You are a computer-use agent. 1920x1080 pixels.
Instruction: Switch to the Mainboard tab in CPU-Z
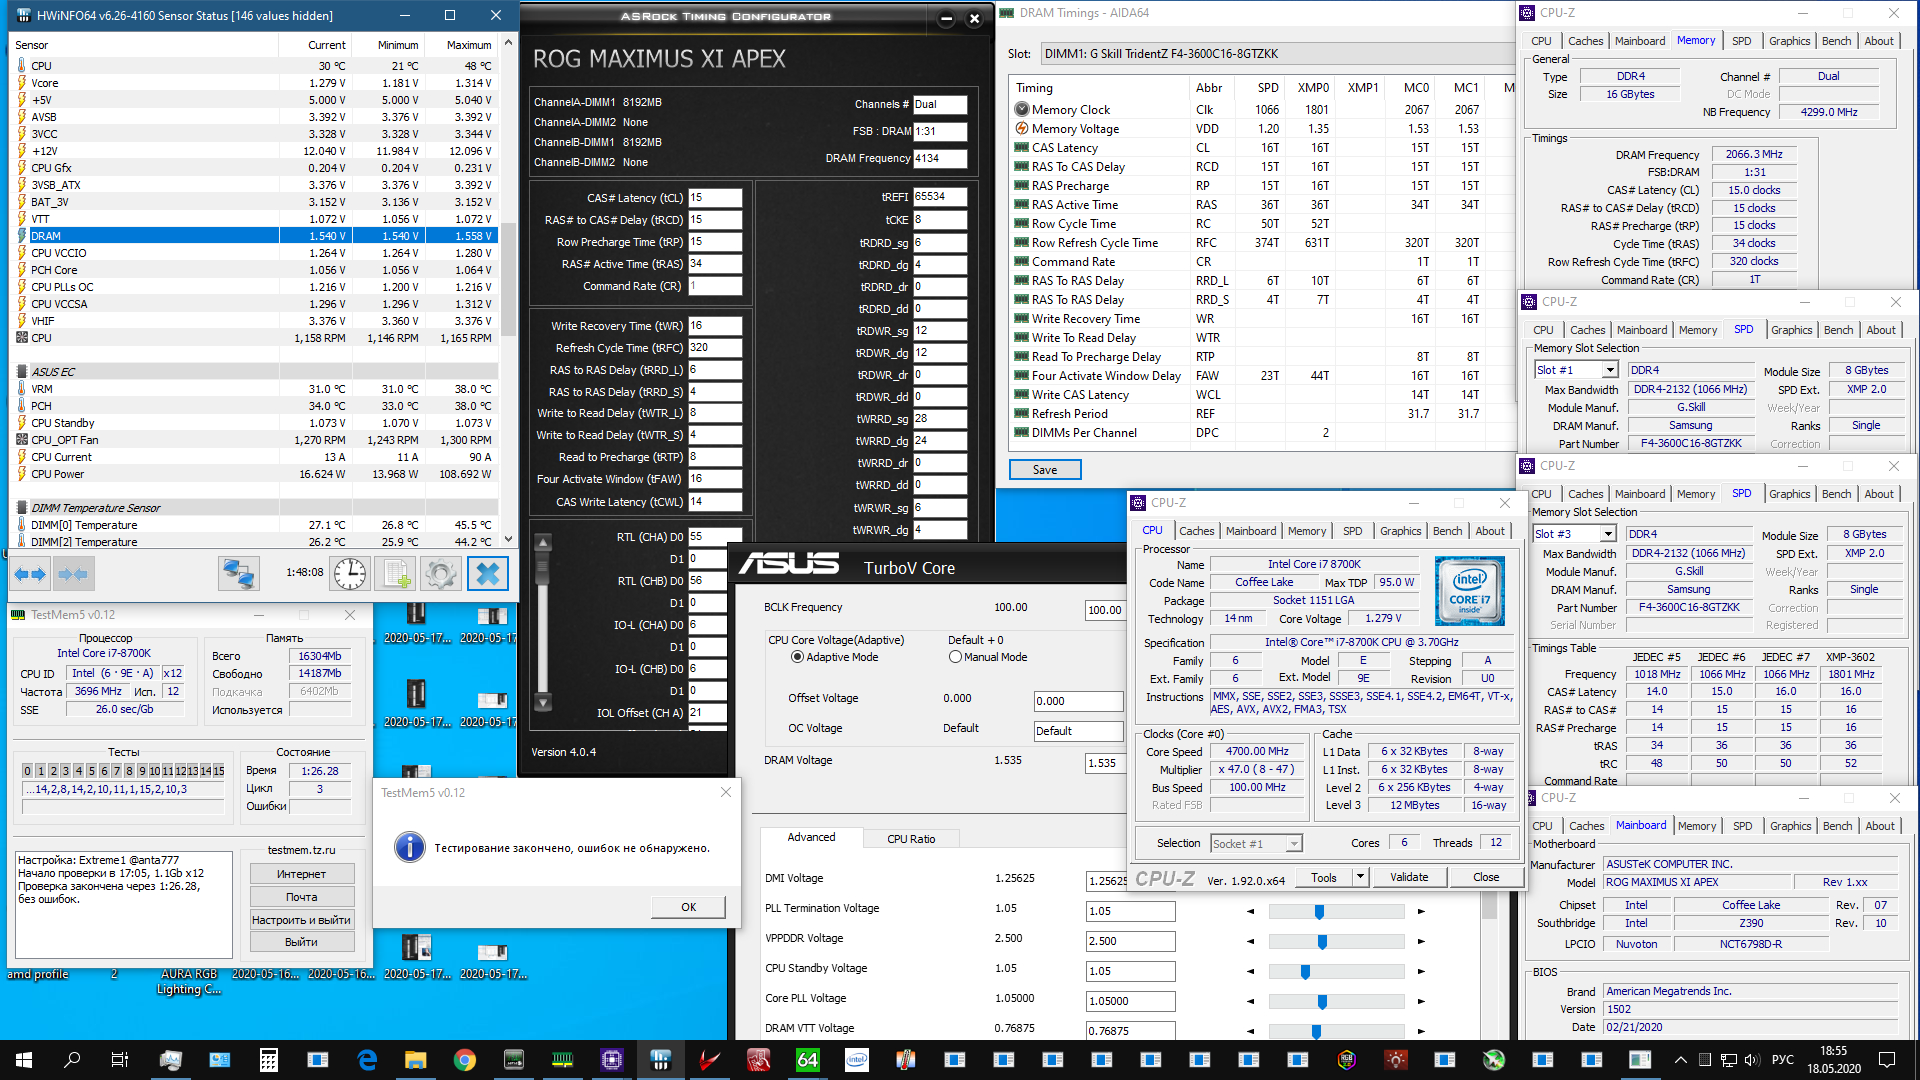tap(1251, 531)
